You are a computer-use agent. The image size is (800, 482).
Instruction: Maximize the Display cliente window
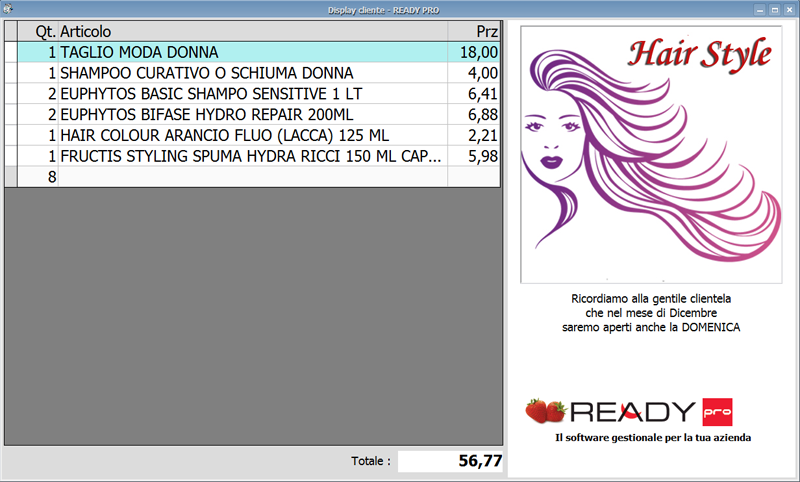pos(774,10)
